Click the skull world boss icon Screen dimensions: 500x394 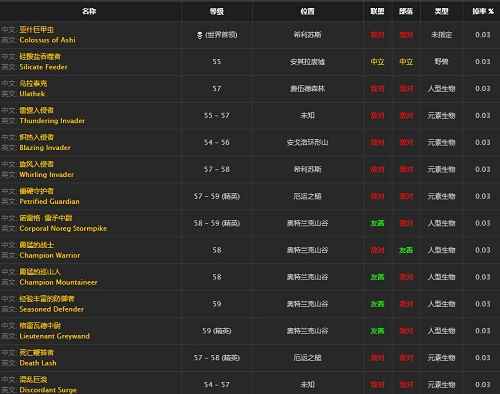coord(199,35)
